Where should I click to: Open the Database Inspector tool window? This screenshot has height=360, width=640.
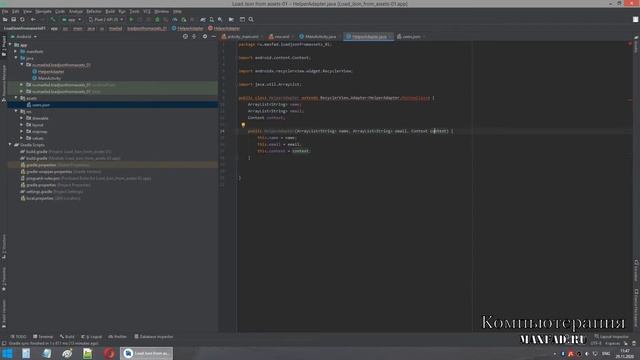tap(154, 337)
